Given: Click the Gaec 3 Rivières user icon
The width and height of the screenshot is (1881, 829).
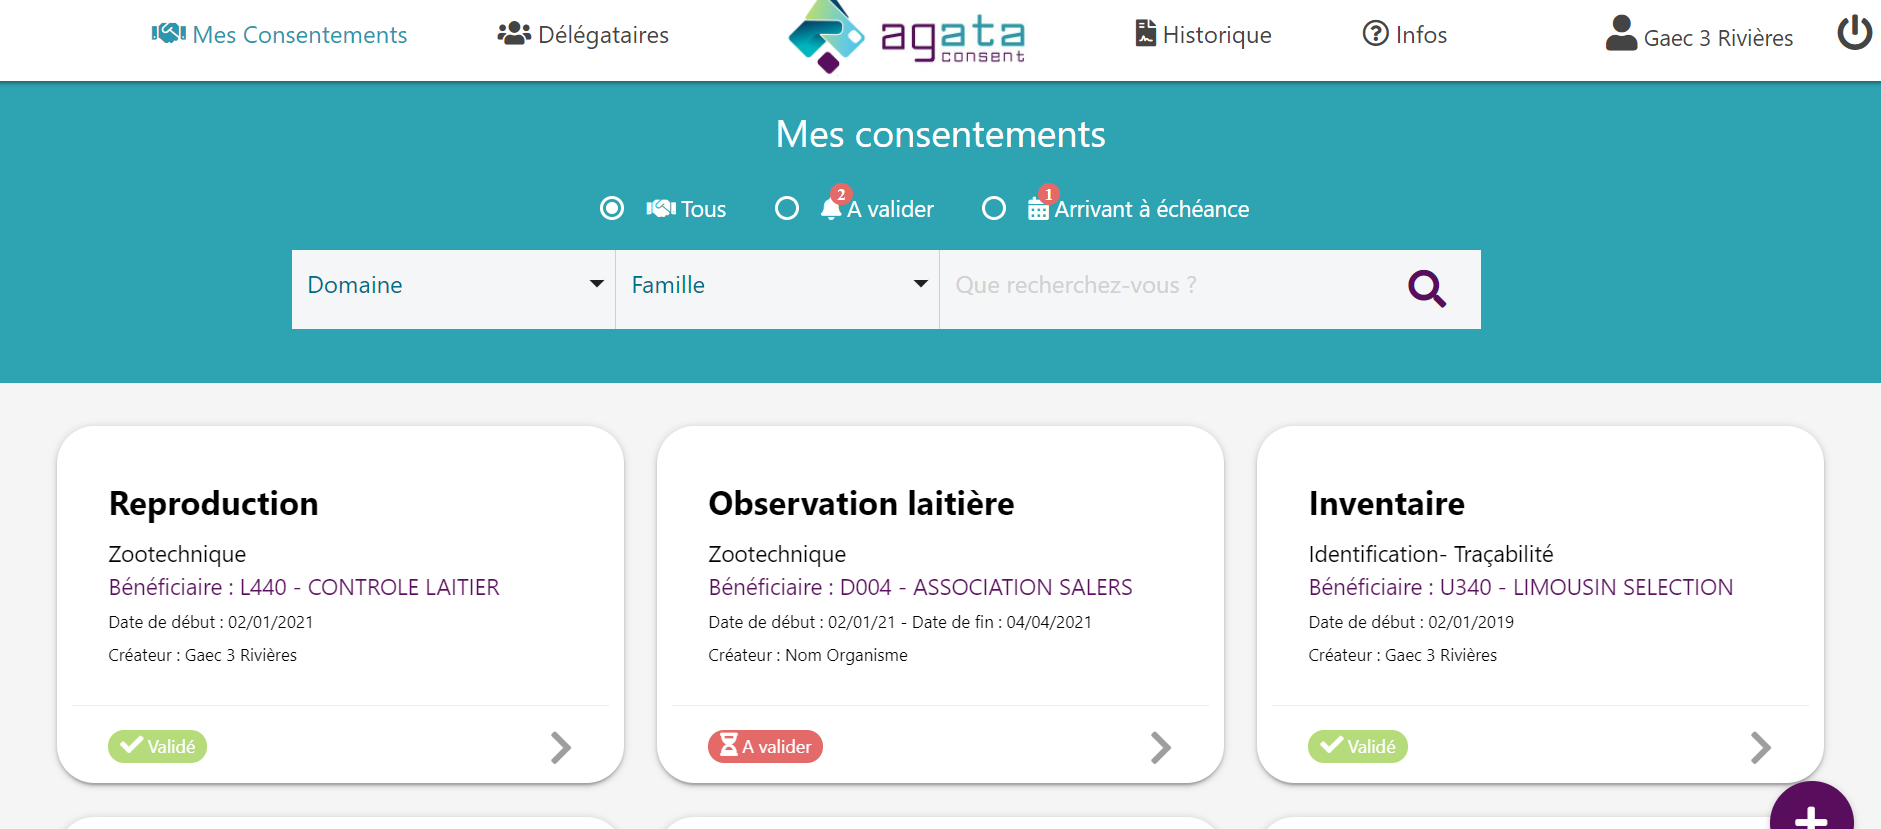Looking at the screenshot, I should 1621,34.
